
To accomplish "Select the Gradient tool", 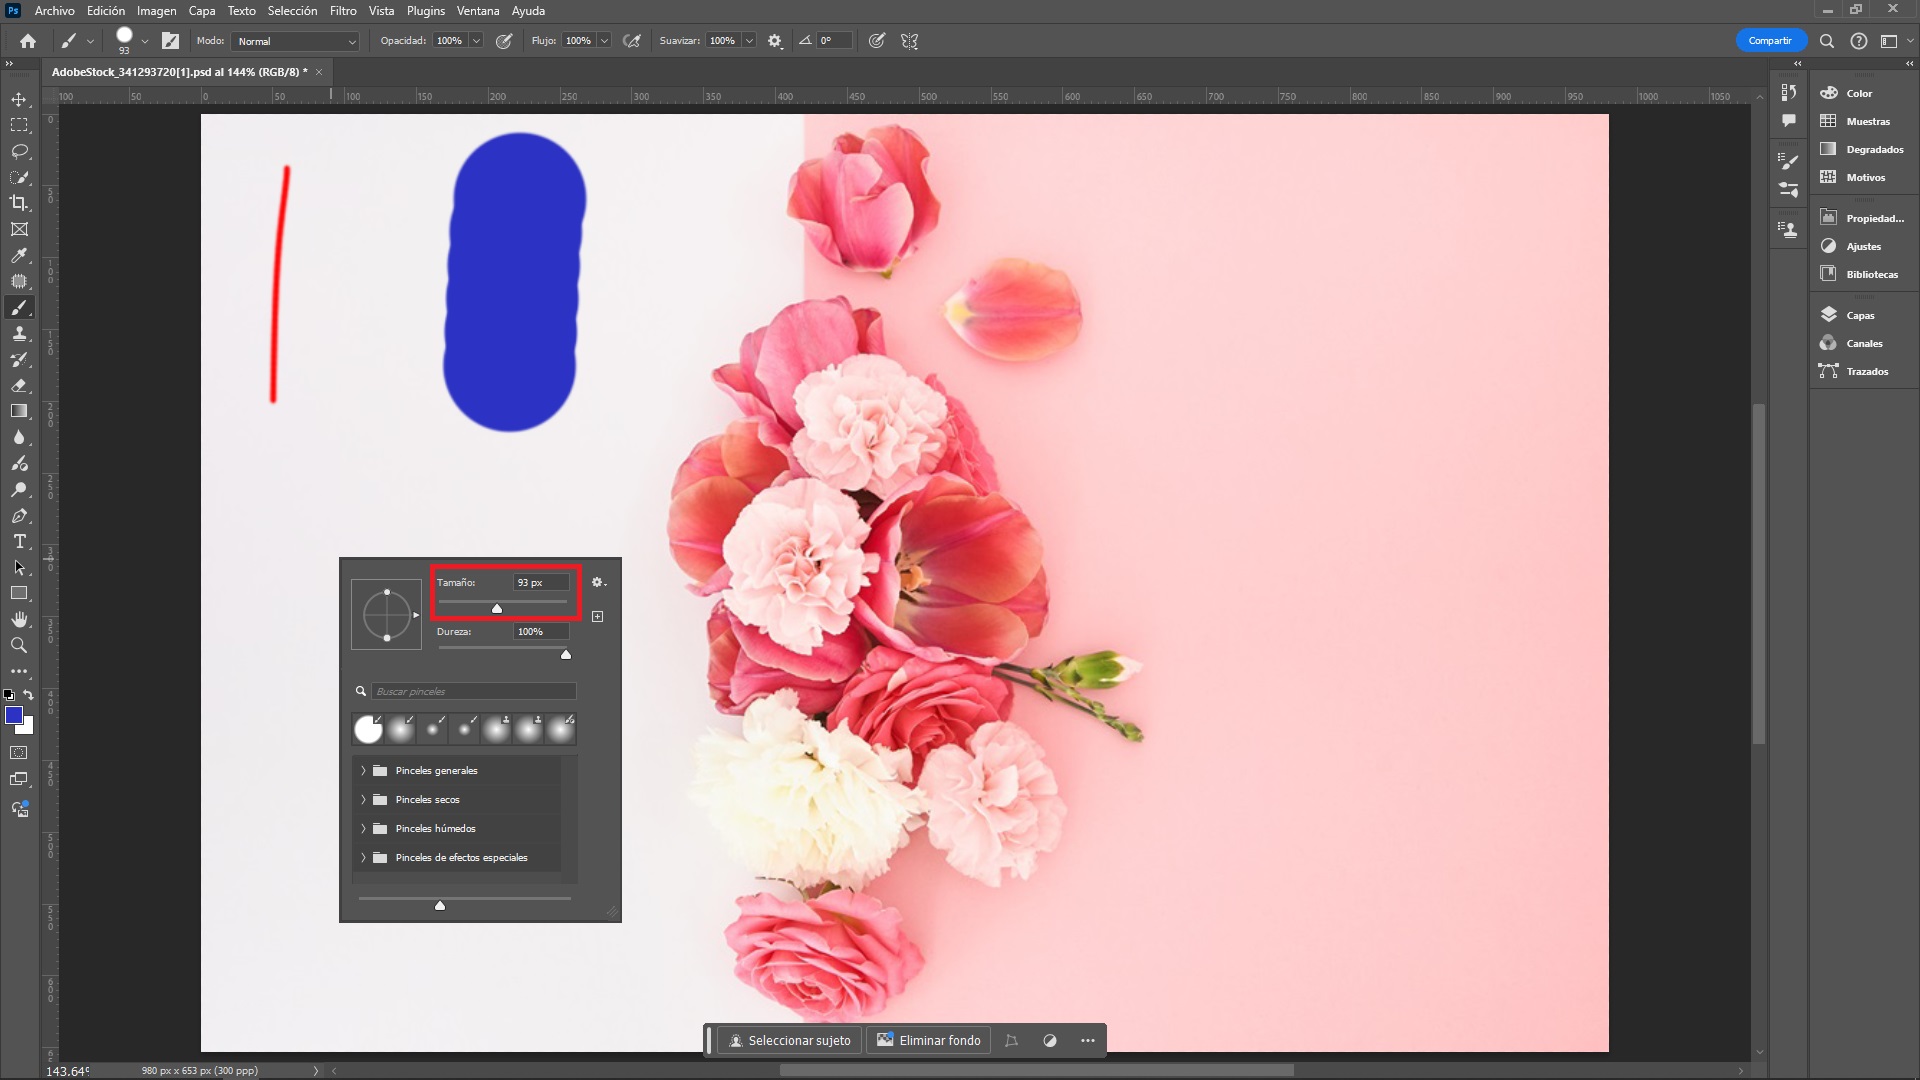I will tap(19, 411).
